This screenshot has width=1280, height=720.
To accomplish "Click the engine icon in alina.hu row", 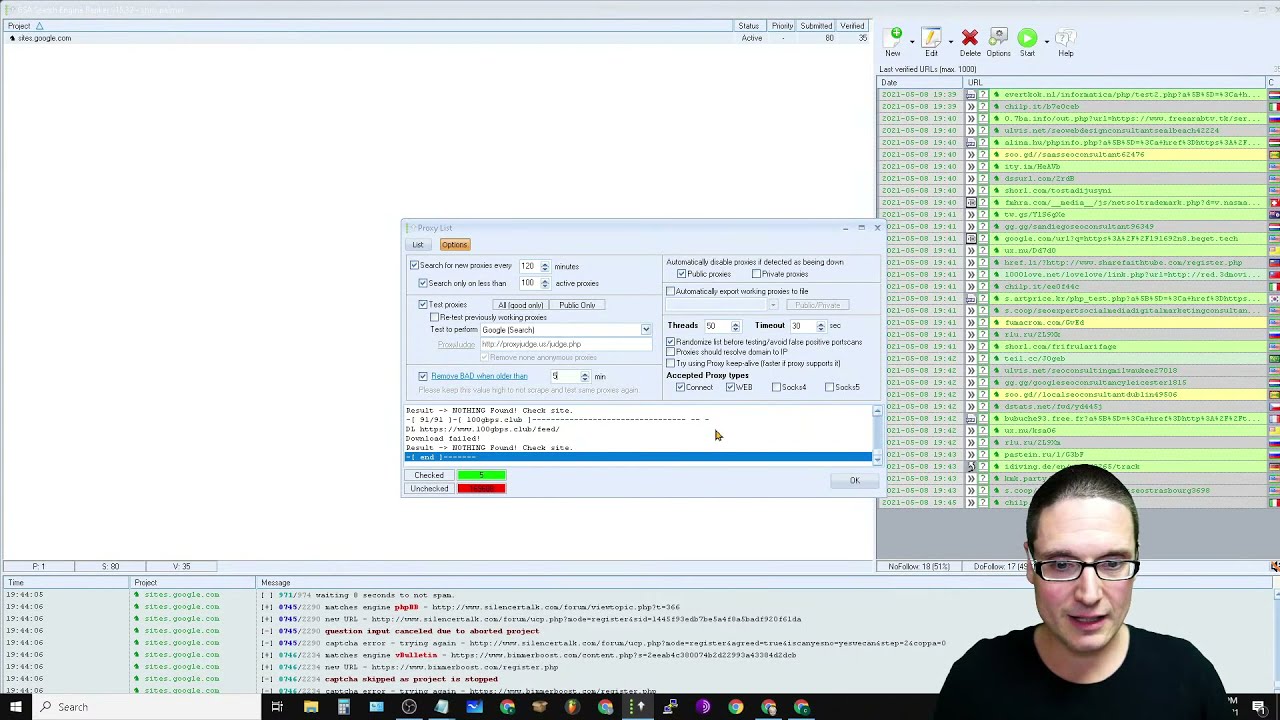I will [x=970, y=142].
